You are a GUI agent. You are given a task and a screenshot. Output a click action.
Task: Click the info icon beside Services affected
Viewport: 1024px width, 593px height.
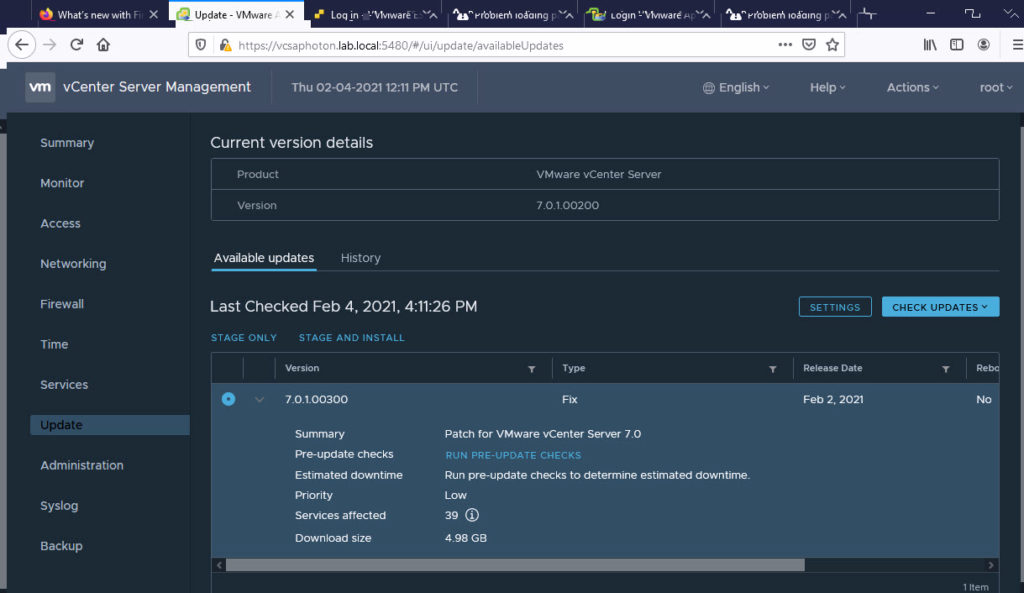471,515
